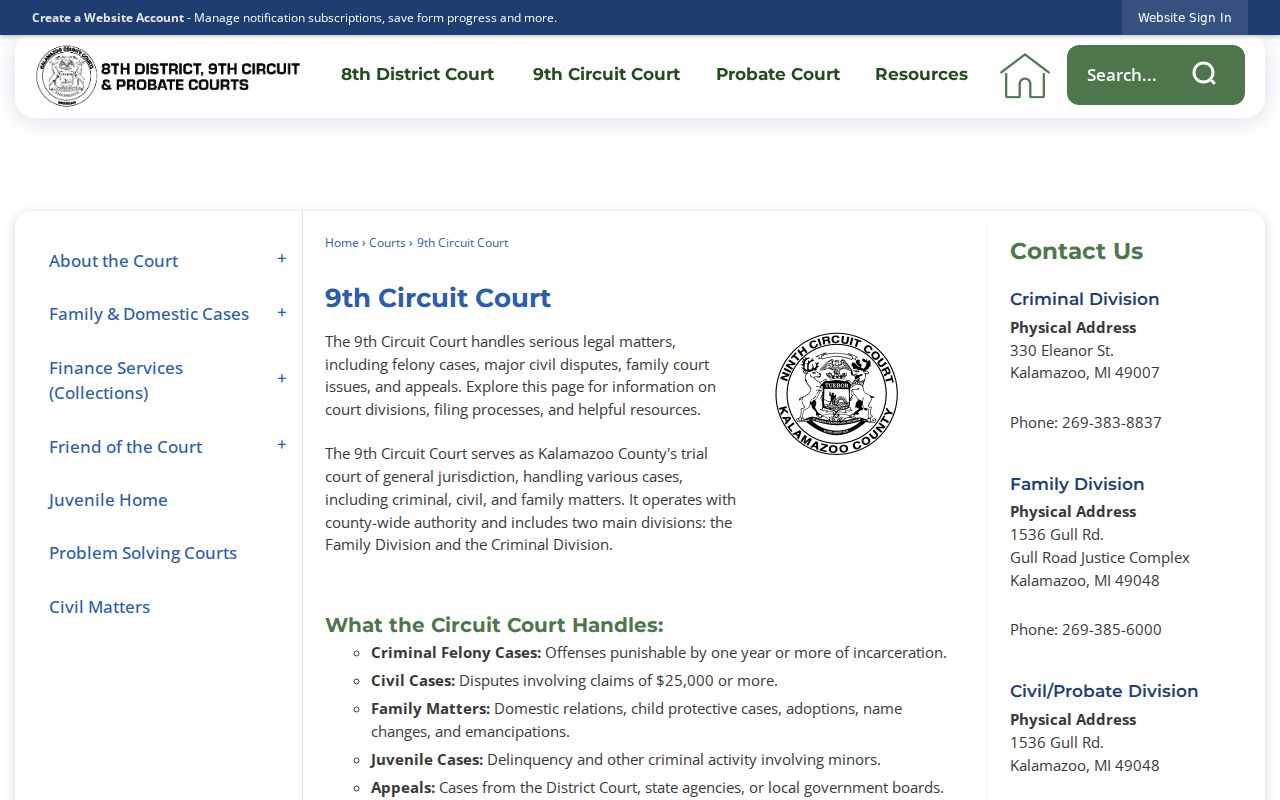The height and width of the screenshot is (800, 1280).
Task: Open the 9th Circuit Court menu
Action: (606, 74)
